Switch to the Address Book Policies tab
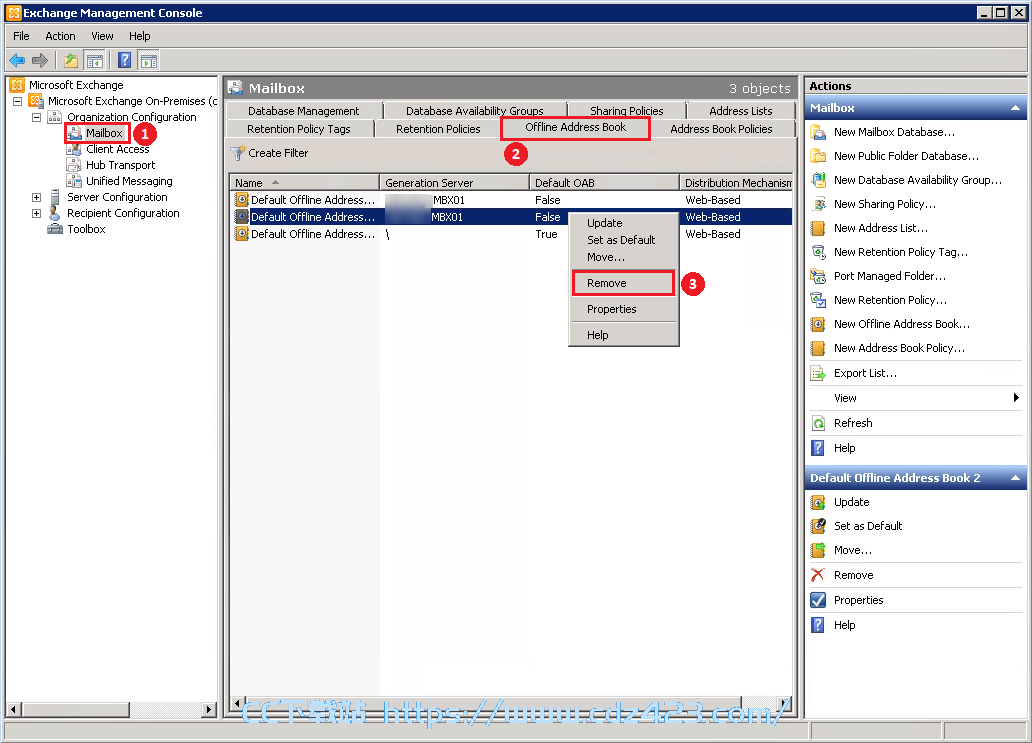1032x743 pixels. (x=721, y=129)
